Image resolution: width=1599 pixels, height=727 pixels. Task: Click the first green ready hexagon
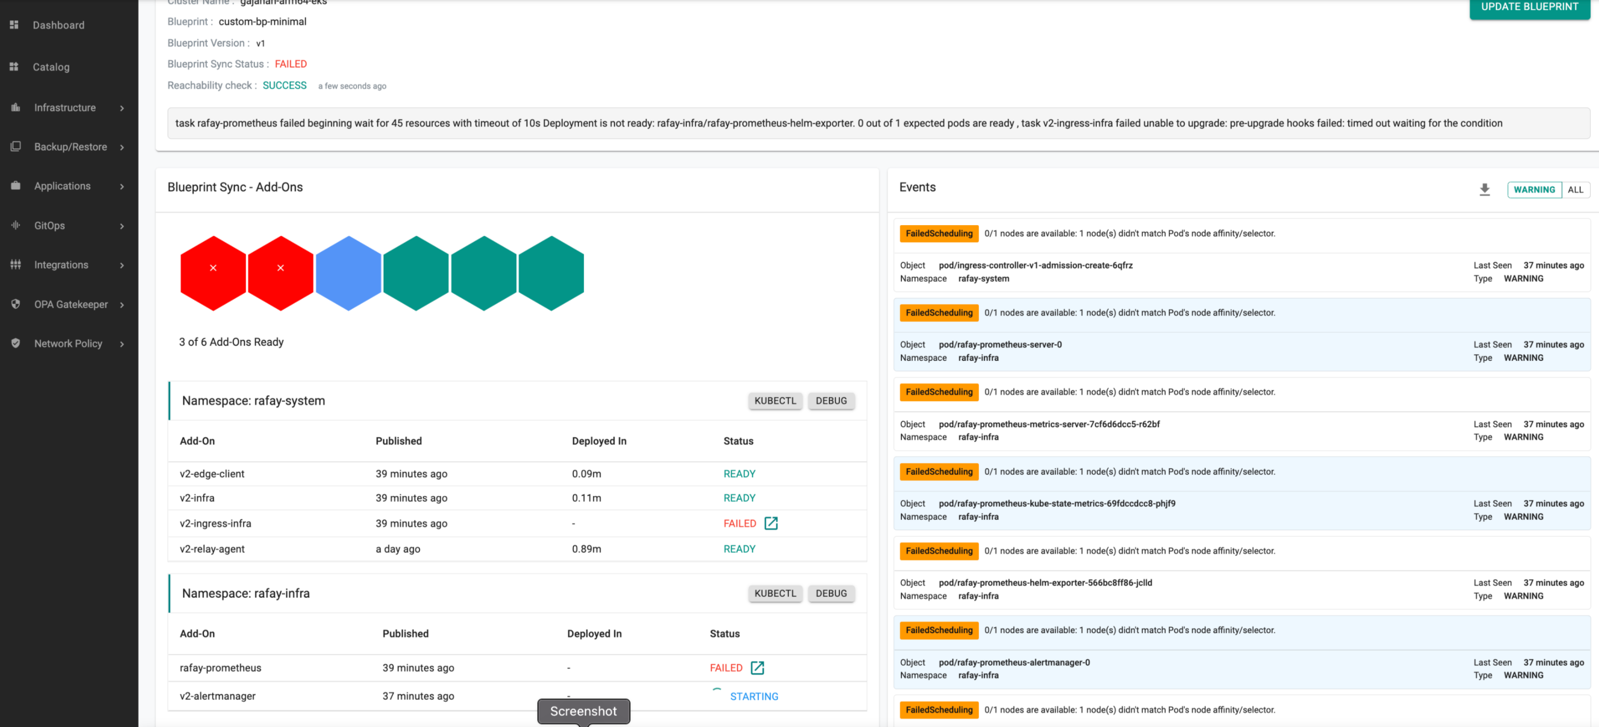416,273
